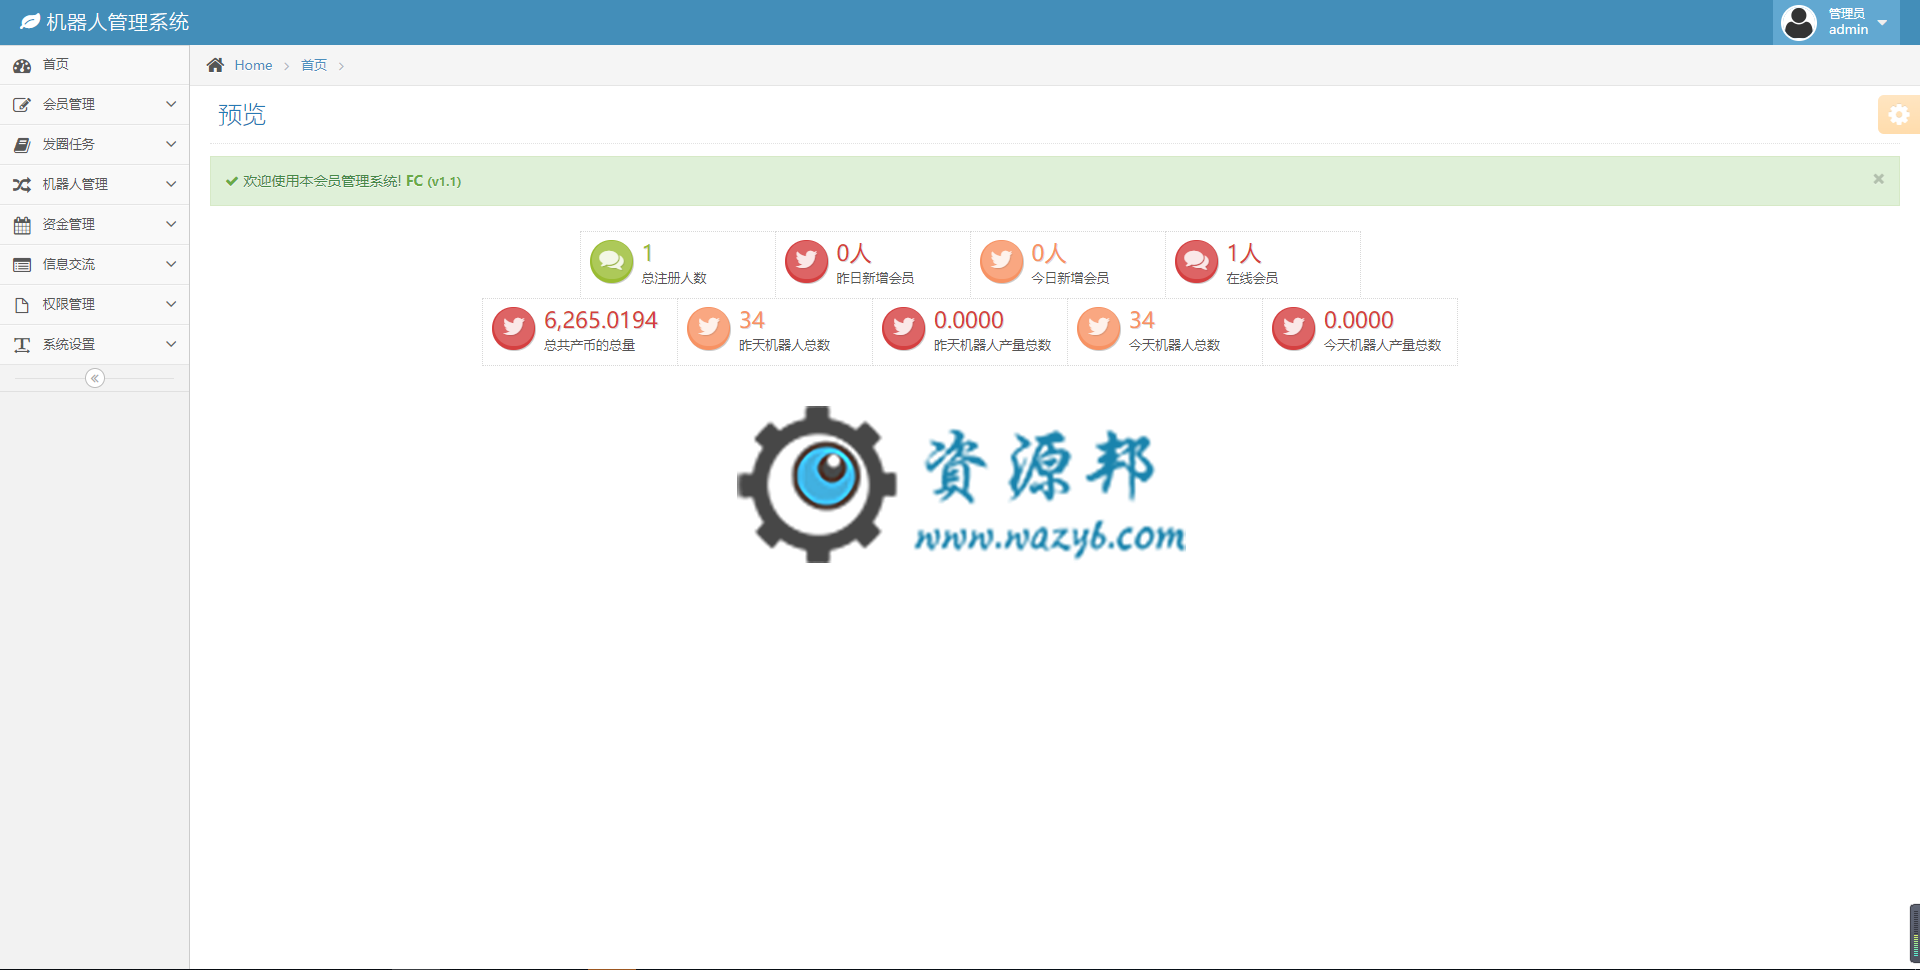Select the 信息交流 menu label
The width and height of the screenshot is (1920, 970).
[x=69, y=264]
